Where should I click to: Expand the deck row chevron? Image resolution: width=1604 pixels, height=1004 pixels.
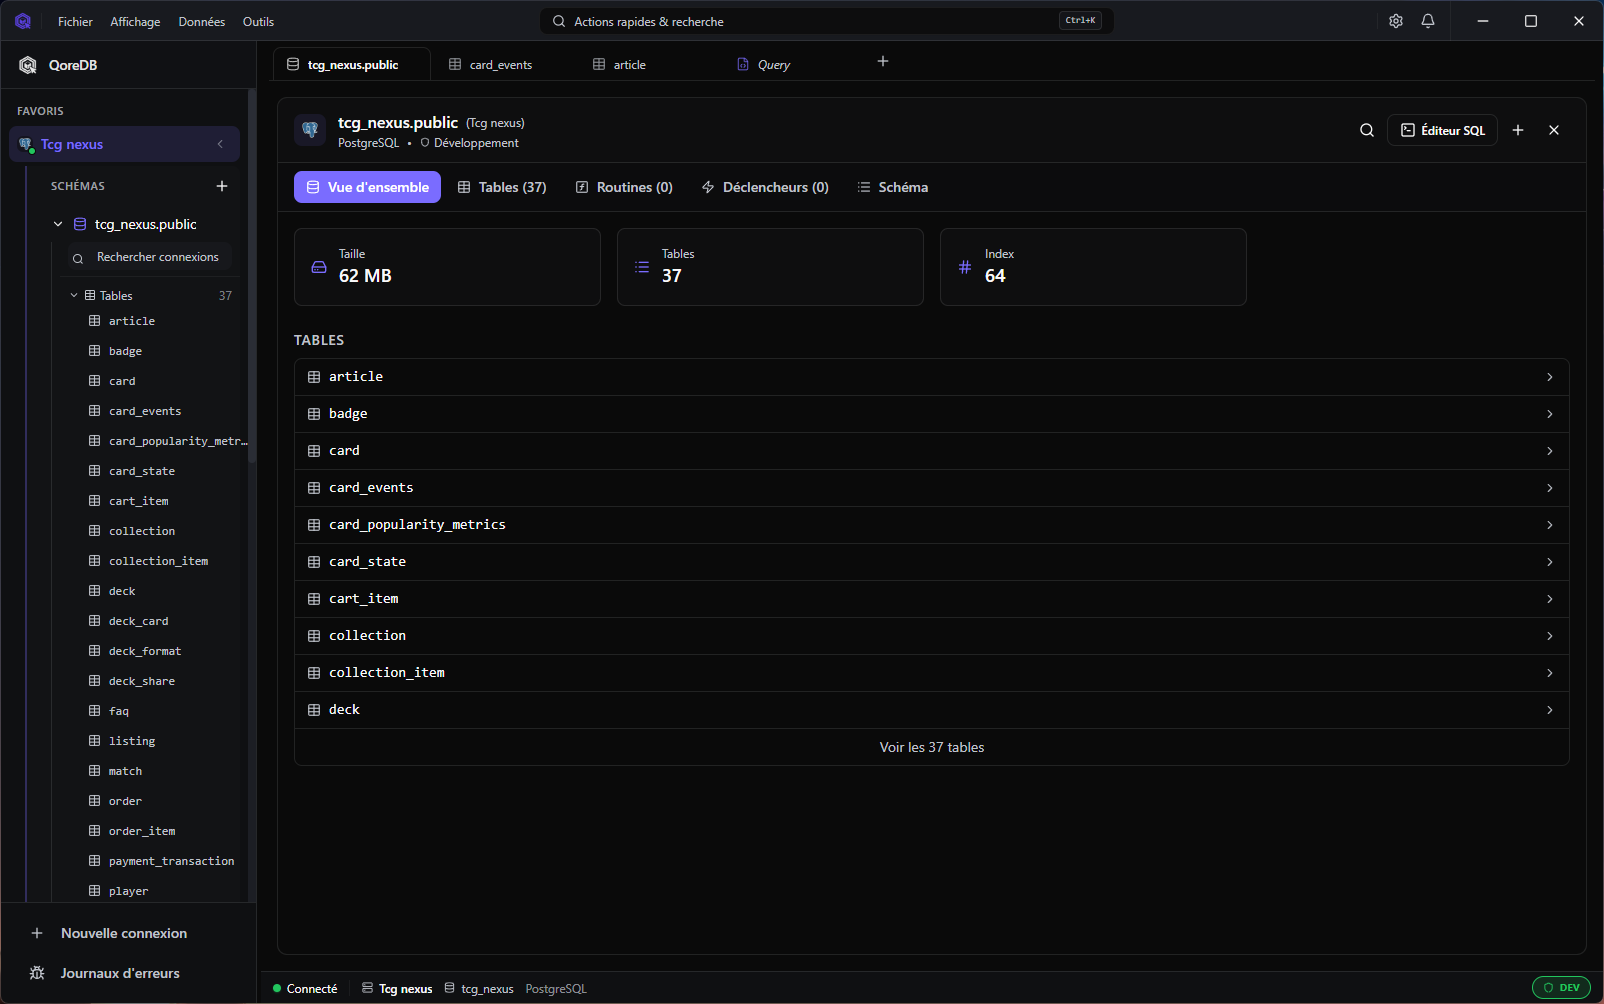[1550, 710]
